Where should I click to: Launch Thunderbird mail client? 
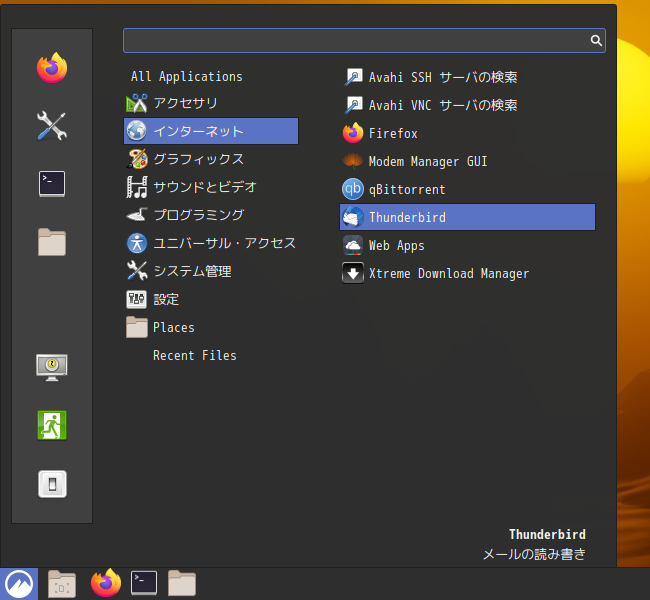(467, 217)
